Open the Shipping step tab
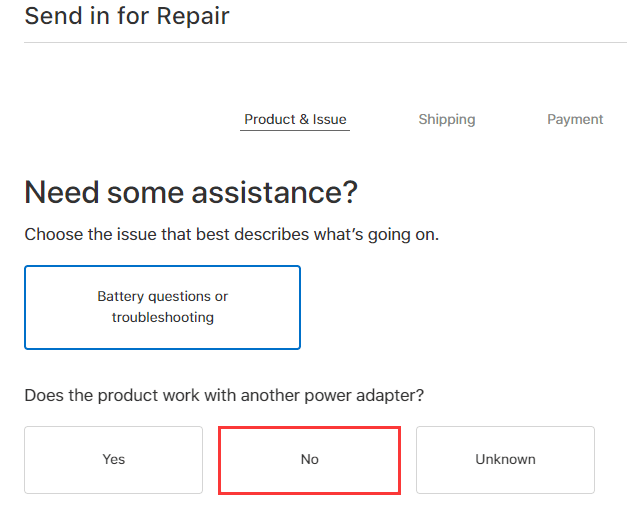Image resolution: width=627 pixels, height=524 pixels. point(446,120)
